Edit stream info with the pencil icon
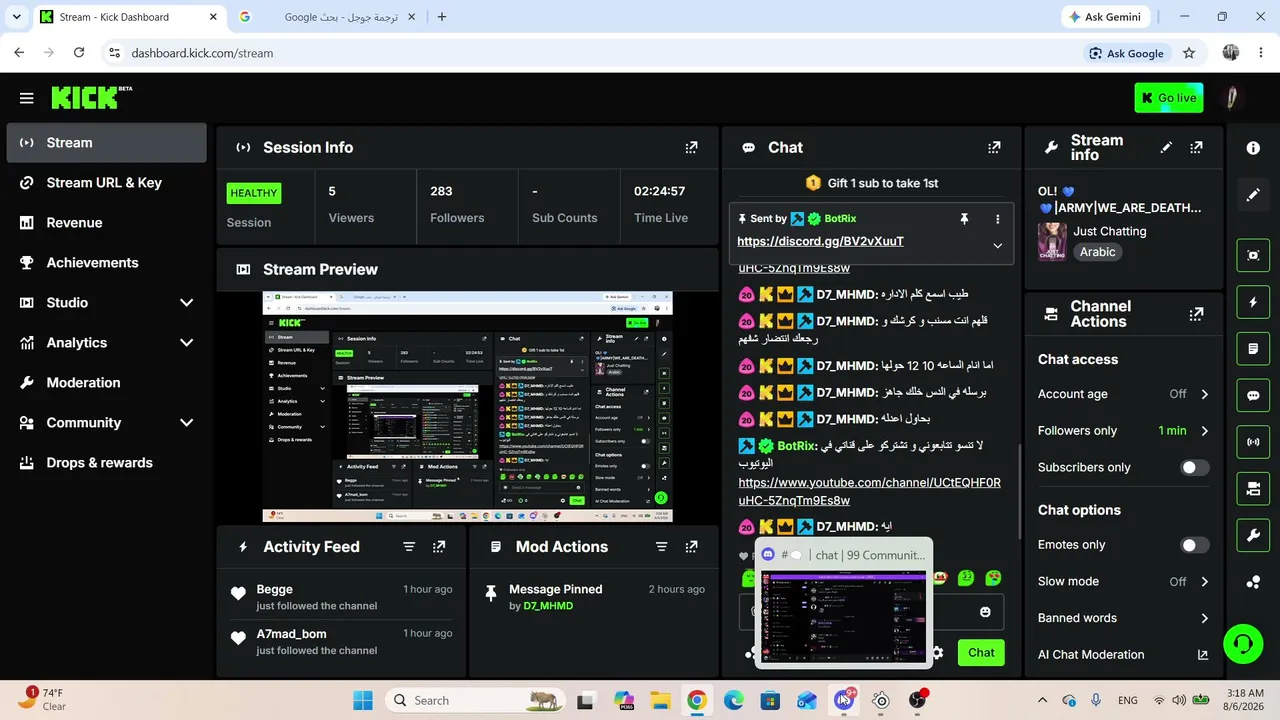 point(1166,147)
